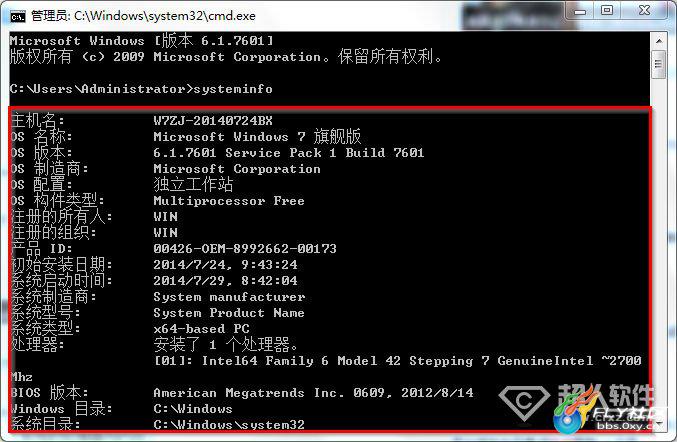Click the Intel64 Family 6 Model 42 line
This screenshot has height=442, width=677.
(x=398, y=361)
